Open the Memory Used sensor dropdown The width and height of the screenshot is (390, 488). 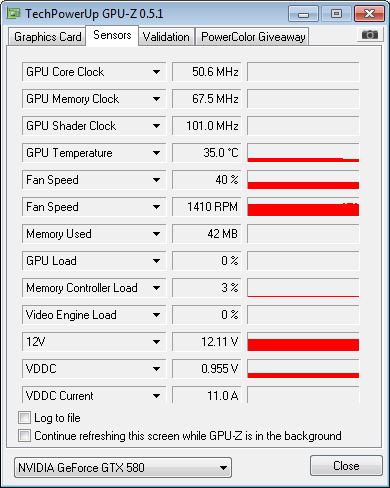click(x=156, y=234)
